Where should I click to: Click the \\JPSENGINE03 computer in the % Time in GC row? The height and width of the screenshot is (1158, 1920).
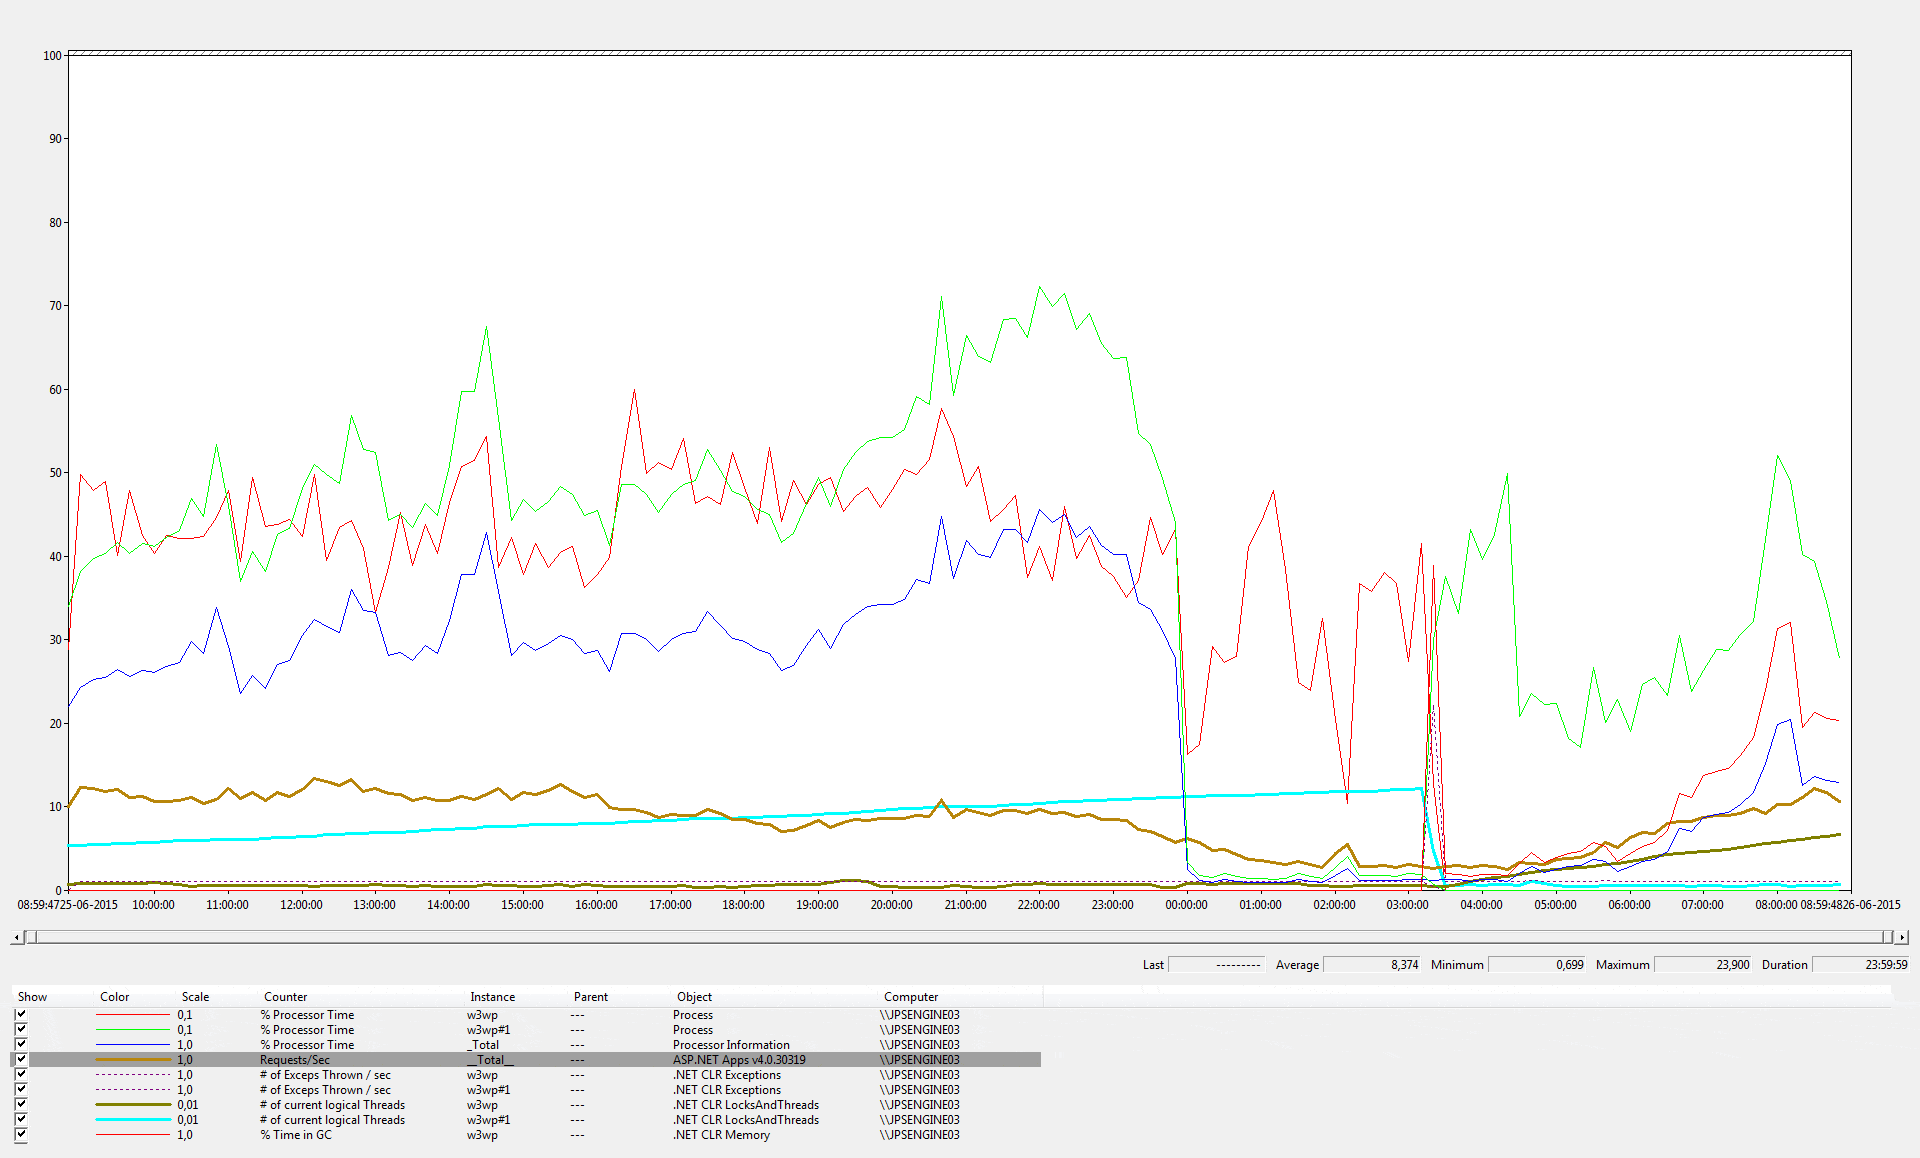[x=920, y=1134]
